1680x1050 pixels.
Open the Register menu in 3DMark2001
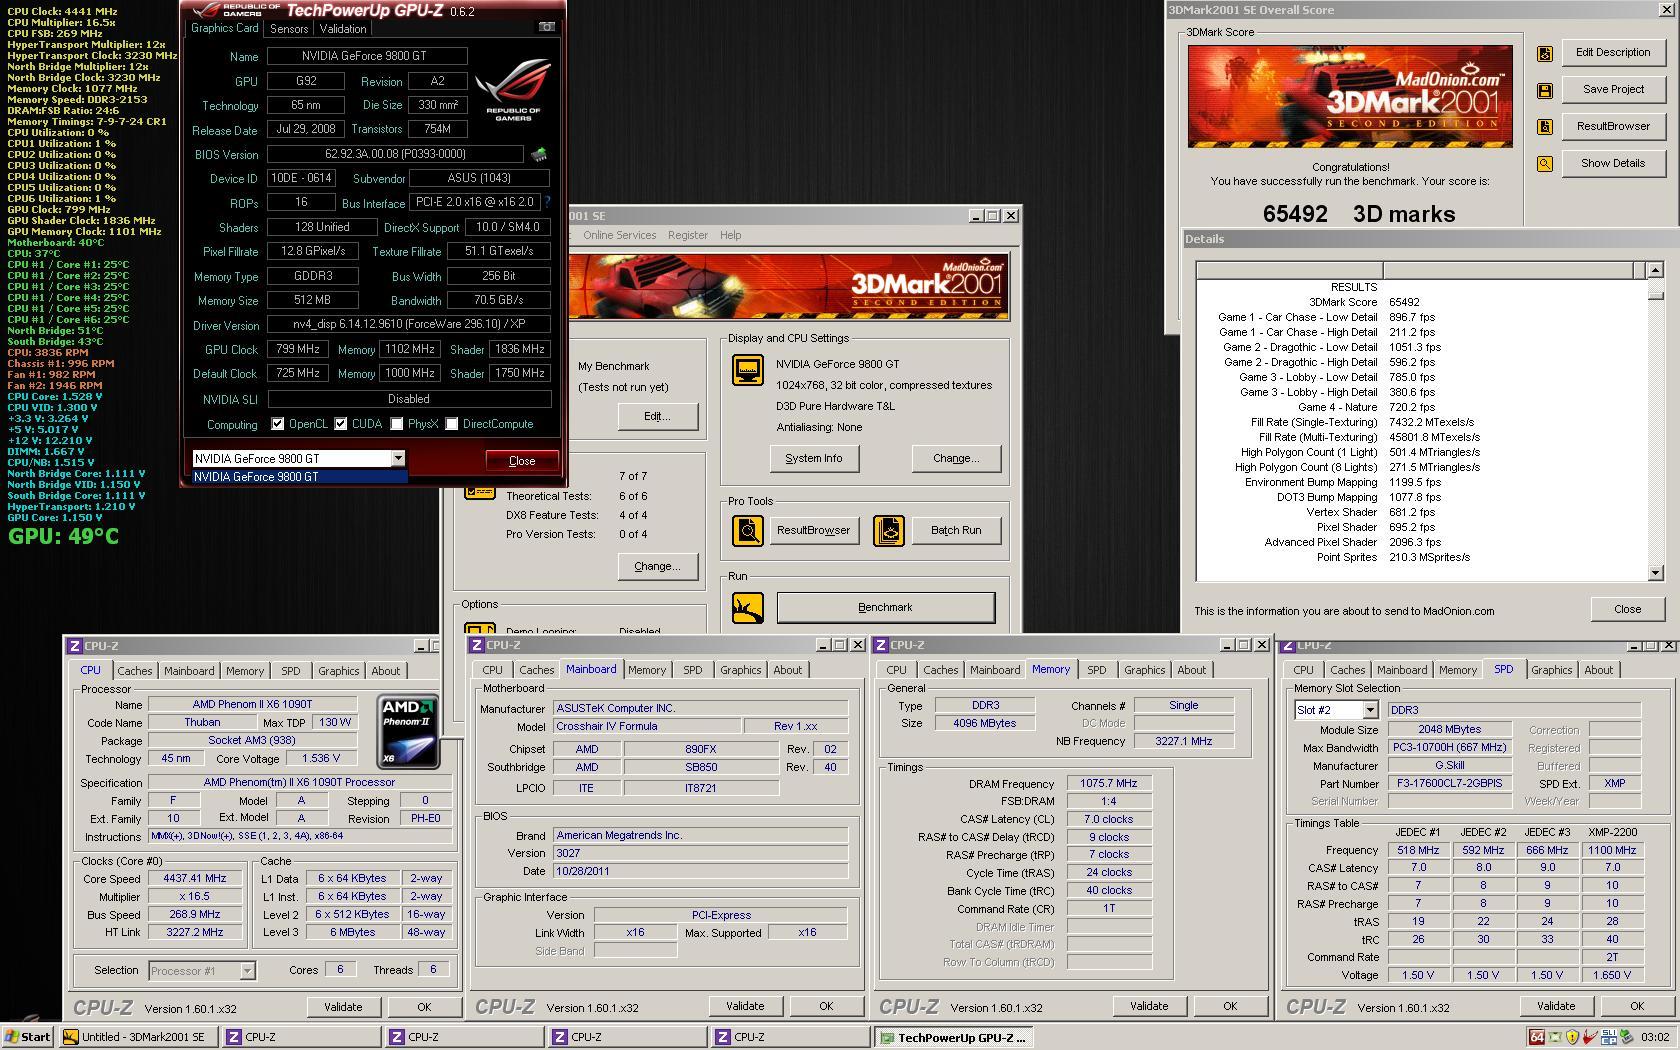[x=688, y=235]
